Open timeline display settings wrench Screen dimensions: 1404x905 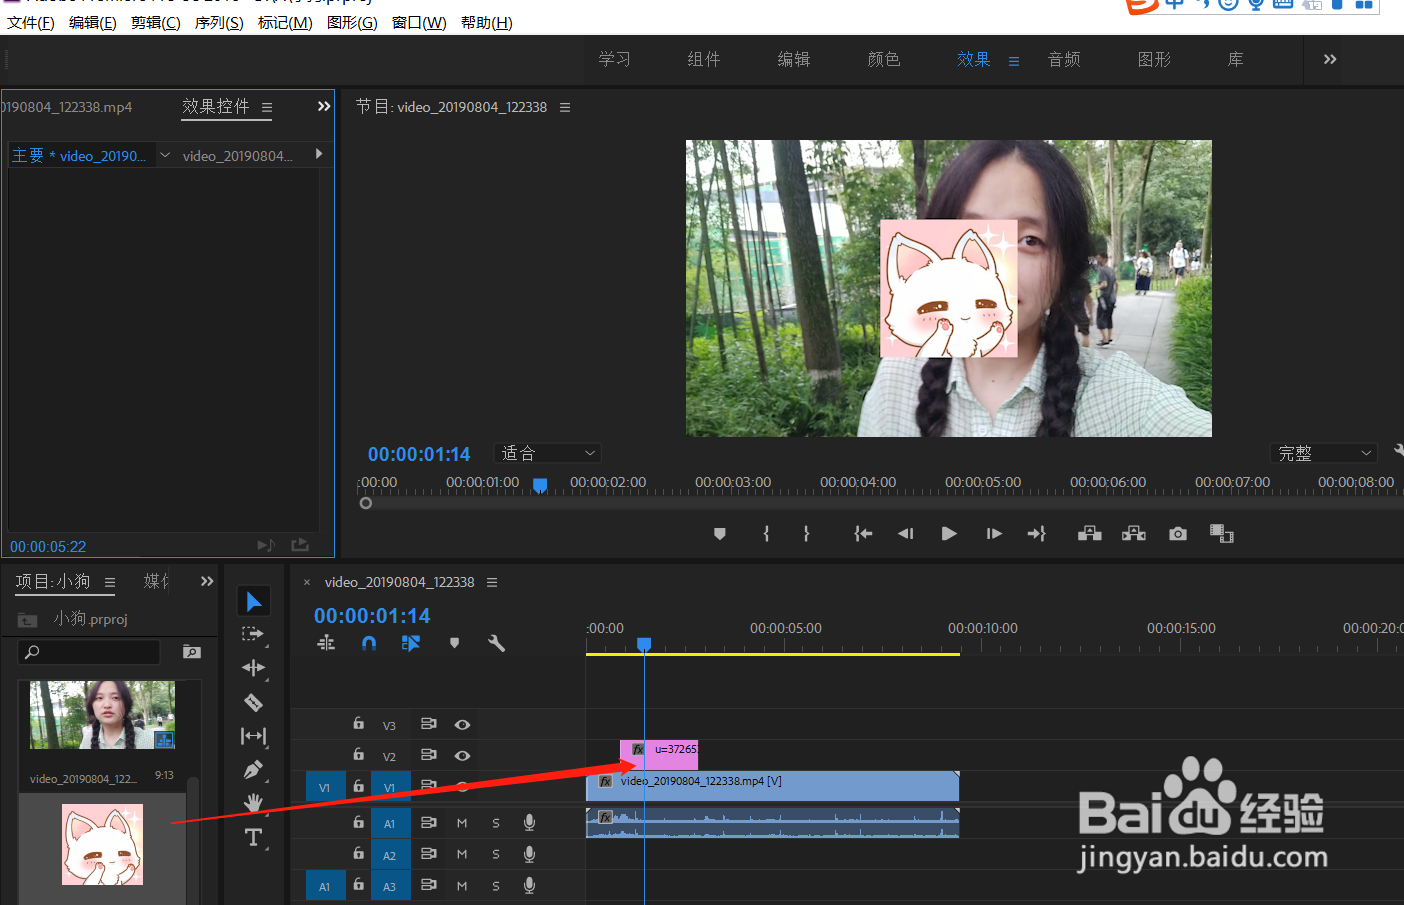(496, 643)
